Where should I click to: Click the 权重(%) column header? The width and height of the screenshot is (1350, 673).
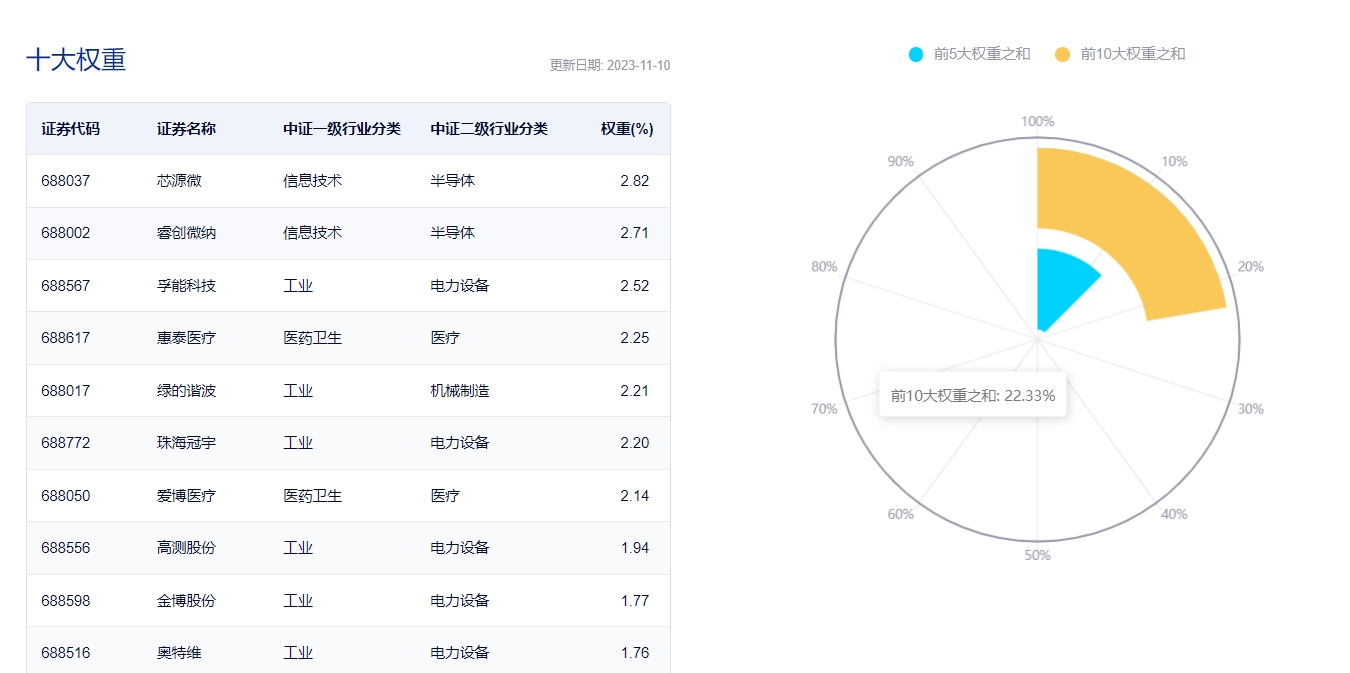coord(627,129)
